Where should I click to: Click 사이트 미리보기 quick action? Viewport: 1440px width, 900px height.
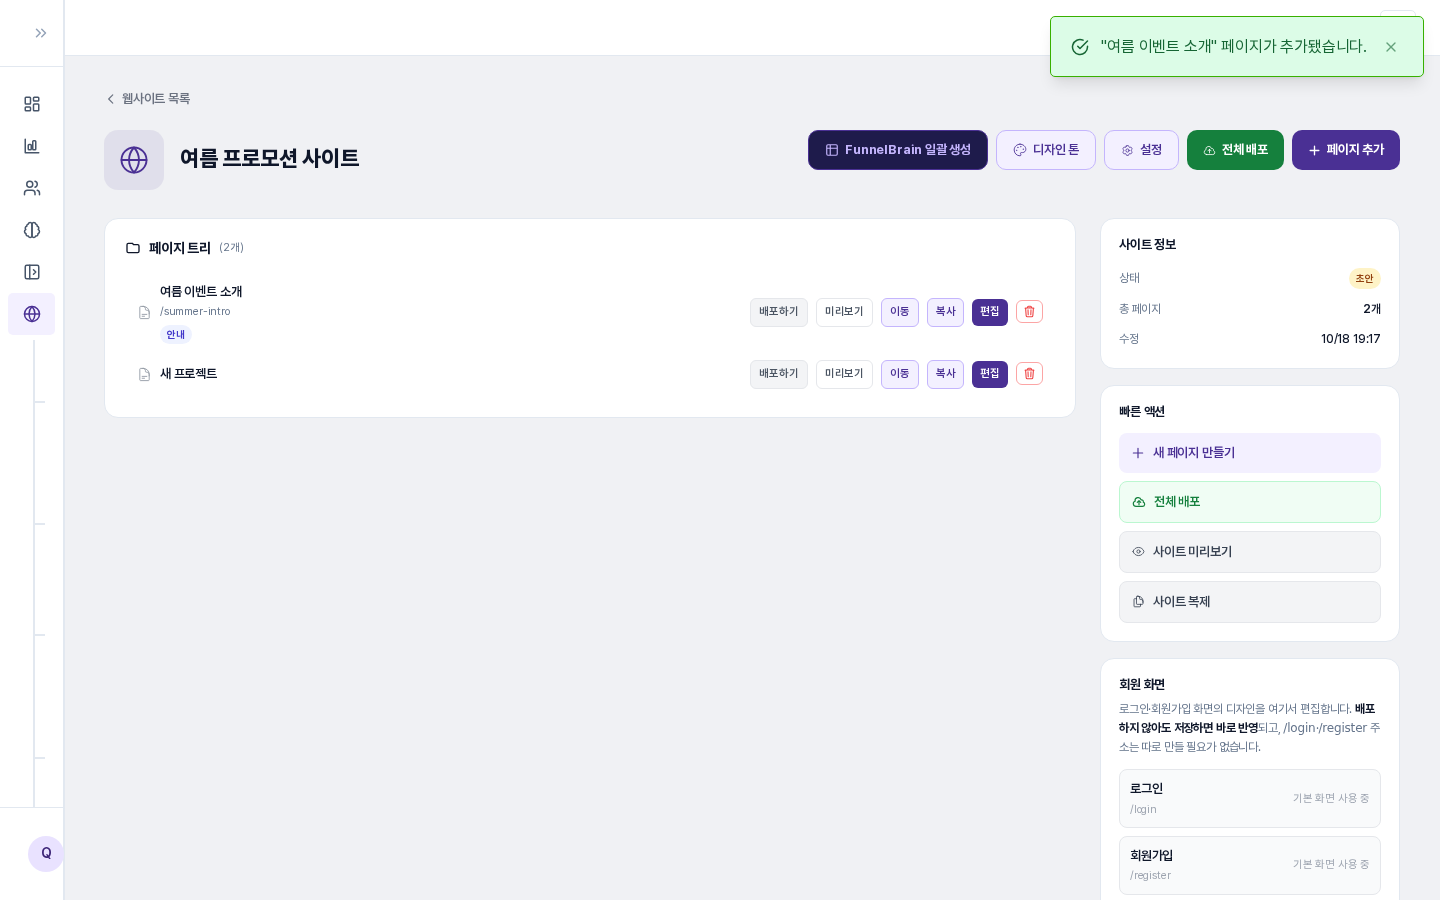pyautogui.click(x=1250, y=552)
